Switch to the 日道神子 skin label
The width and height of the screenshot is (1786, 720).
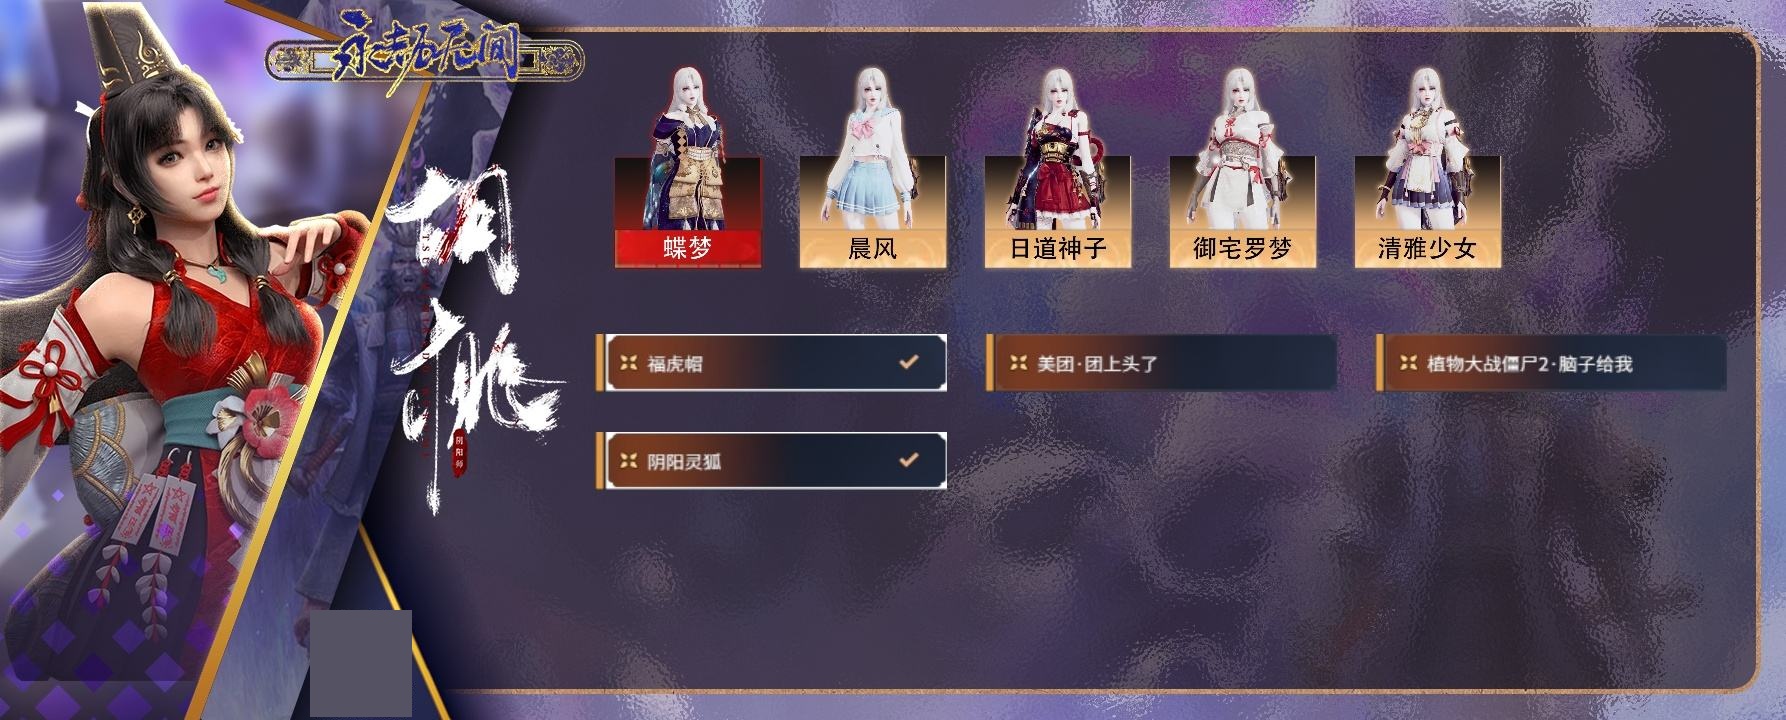pos(1058,249)
